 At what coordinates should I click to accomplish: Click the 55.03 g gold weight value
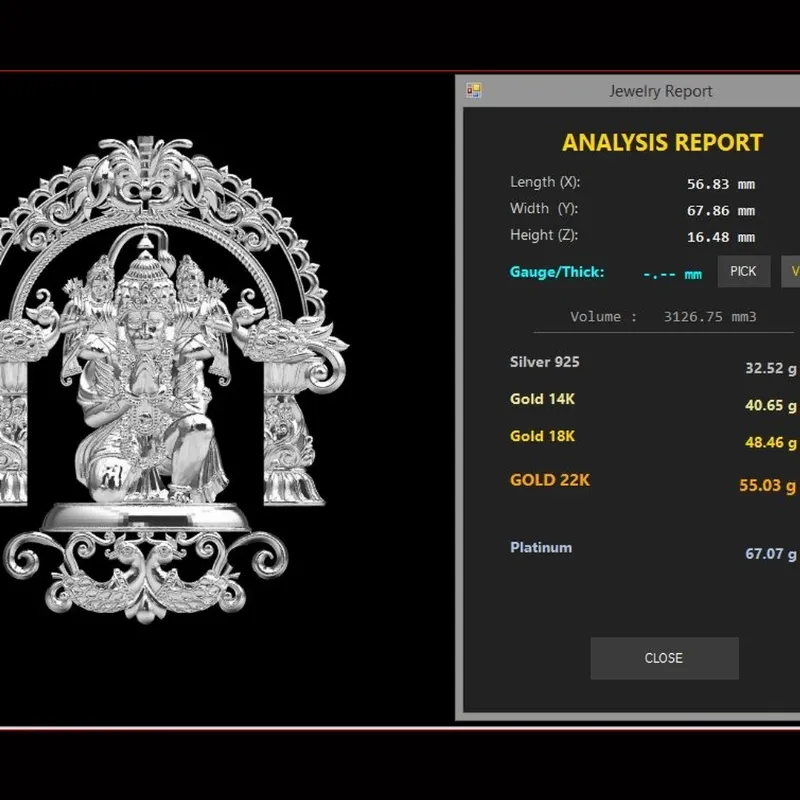tap(767, 485)
